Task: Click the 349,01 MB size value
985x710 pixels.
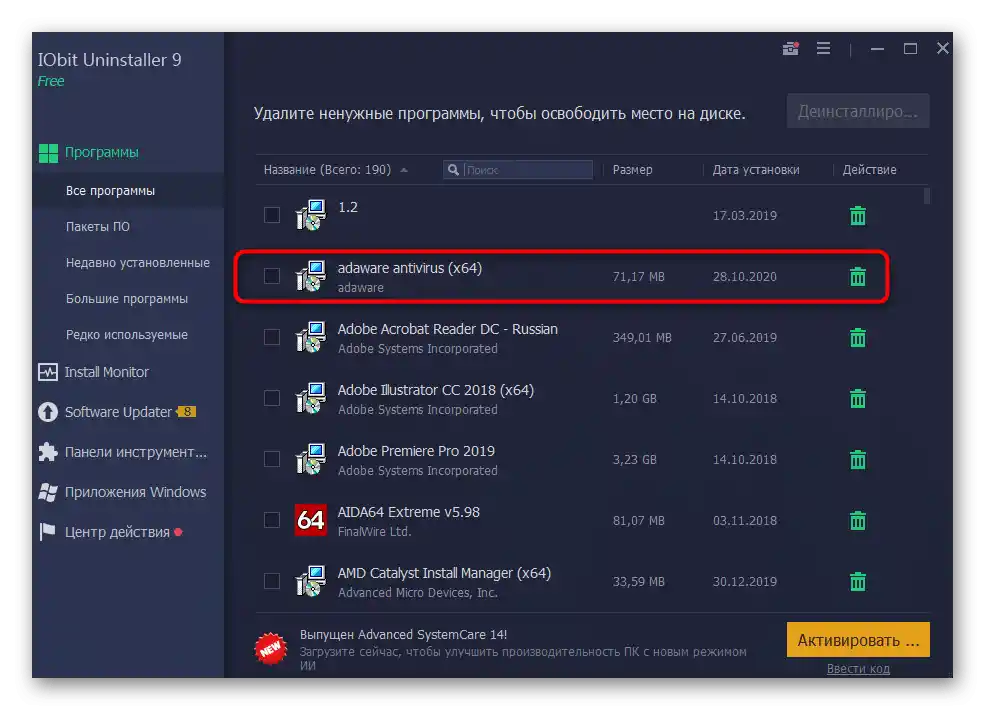Action: [x=642, y=337]
